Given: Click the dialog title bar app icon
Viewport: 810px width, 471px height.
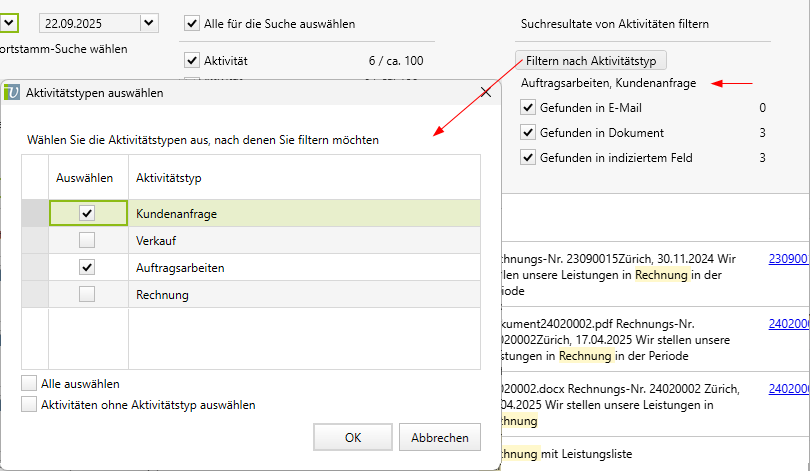Looking at the screenshot, I should pos(13,93).
